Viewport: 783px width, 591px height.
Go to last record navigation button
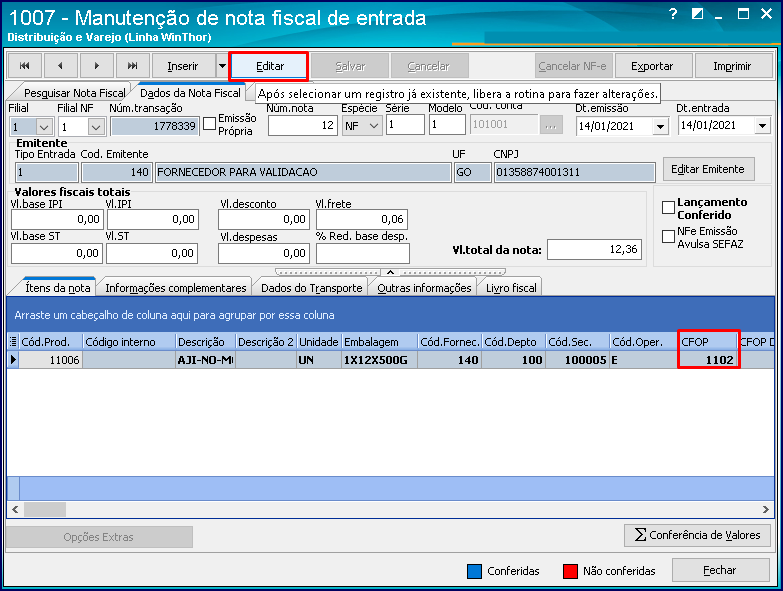(132, 66)
